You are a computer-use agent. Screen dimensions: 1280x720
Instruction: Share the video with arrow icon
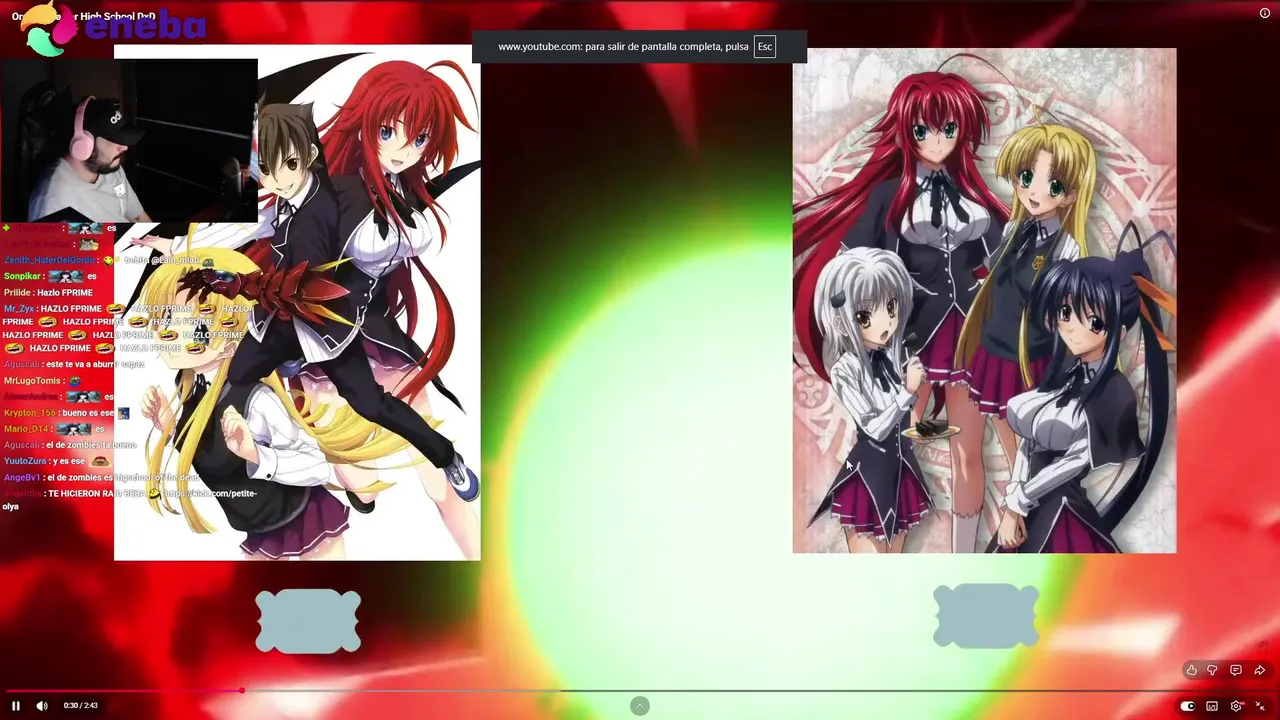coord(1260,670)
